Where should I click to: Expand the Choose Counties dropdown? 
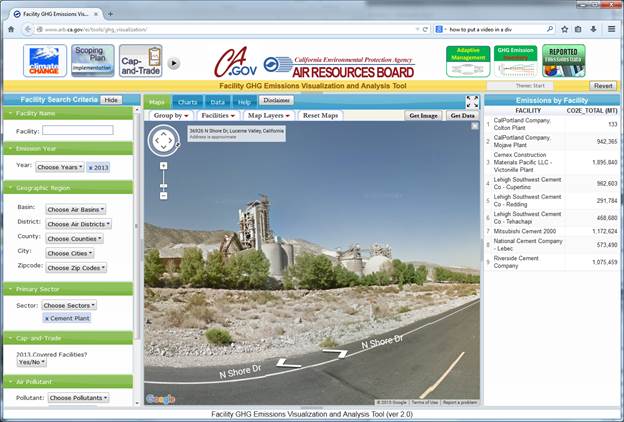click(x=74, y=238)
